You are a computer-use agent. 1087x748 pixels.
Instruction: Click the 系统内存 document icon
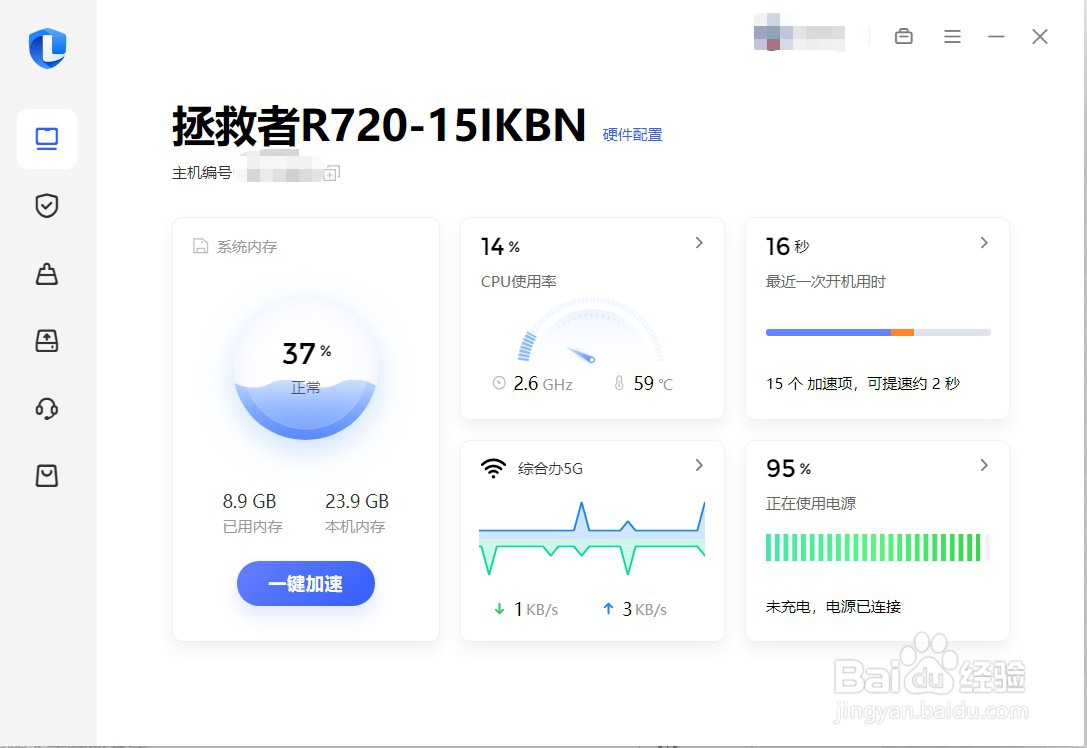pyautogui.click(x=203, y=247)
